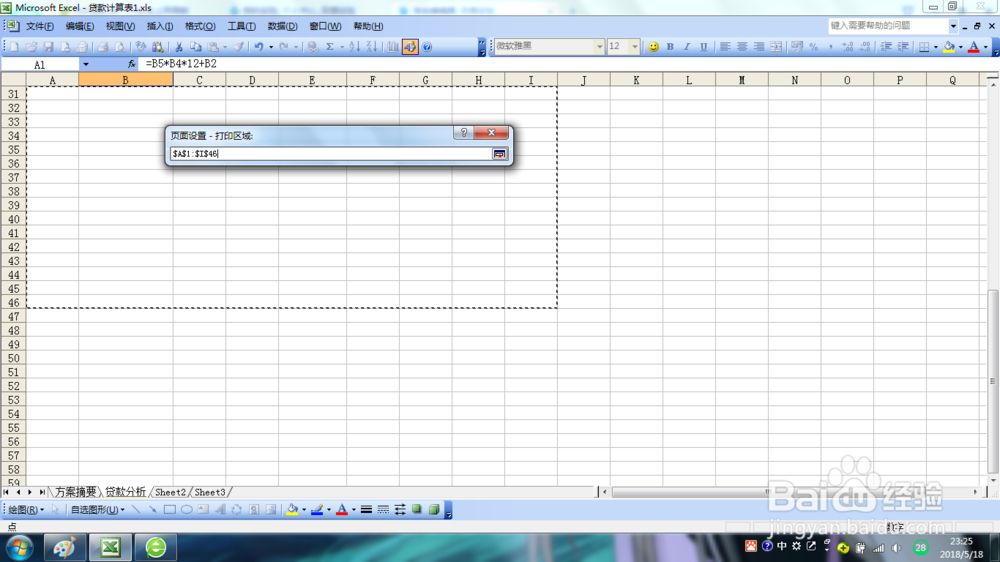Viewport: 1000px width, 562px height.
Task: Select column J header
Action: [584, 80]
